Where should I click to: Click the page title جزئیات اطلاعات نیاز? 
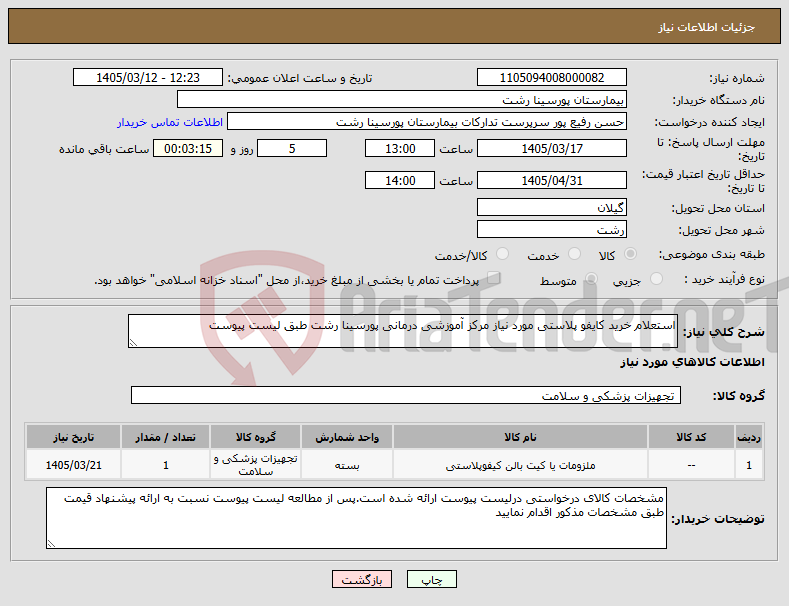tap(706, 27)
